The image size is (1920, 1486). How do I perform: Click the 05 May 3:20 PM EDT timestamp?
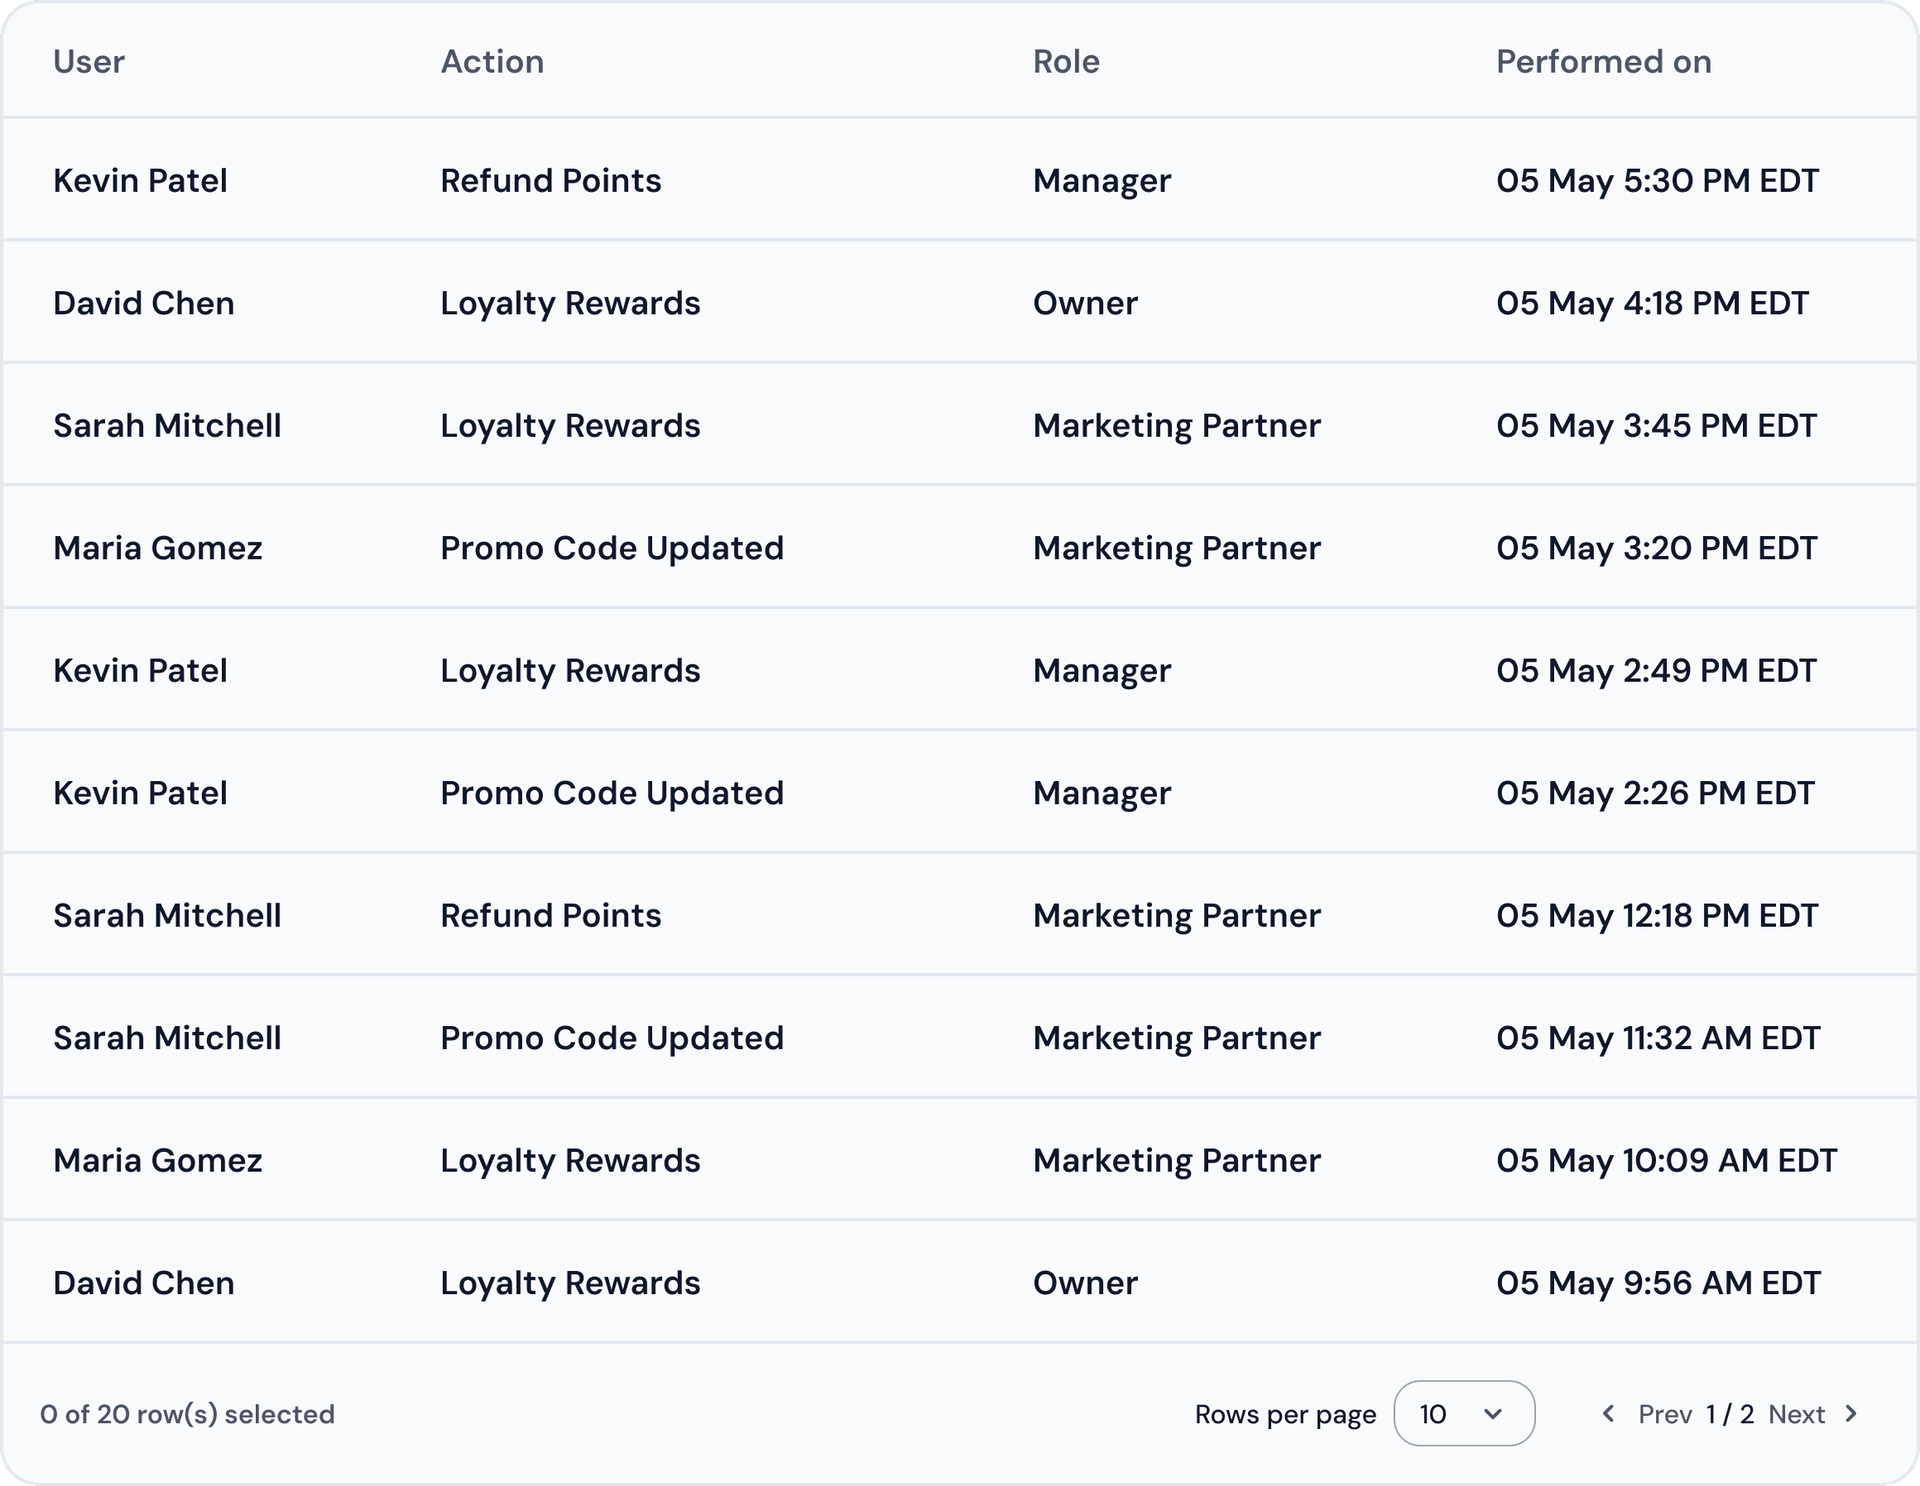pos(1657,548)
